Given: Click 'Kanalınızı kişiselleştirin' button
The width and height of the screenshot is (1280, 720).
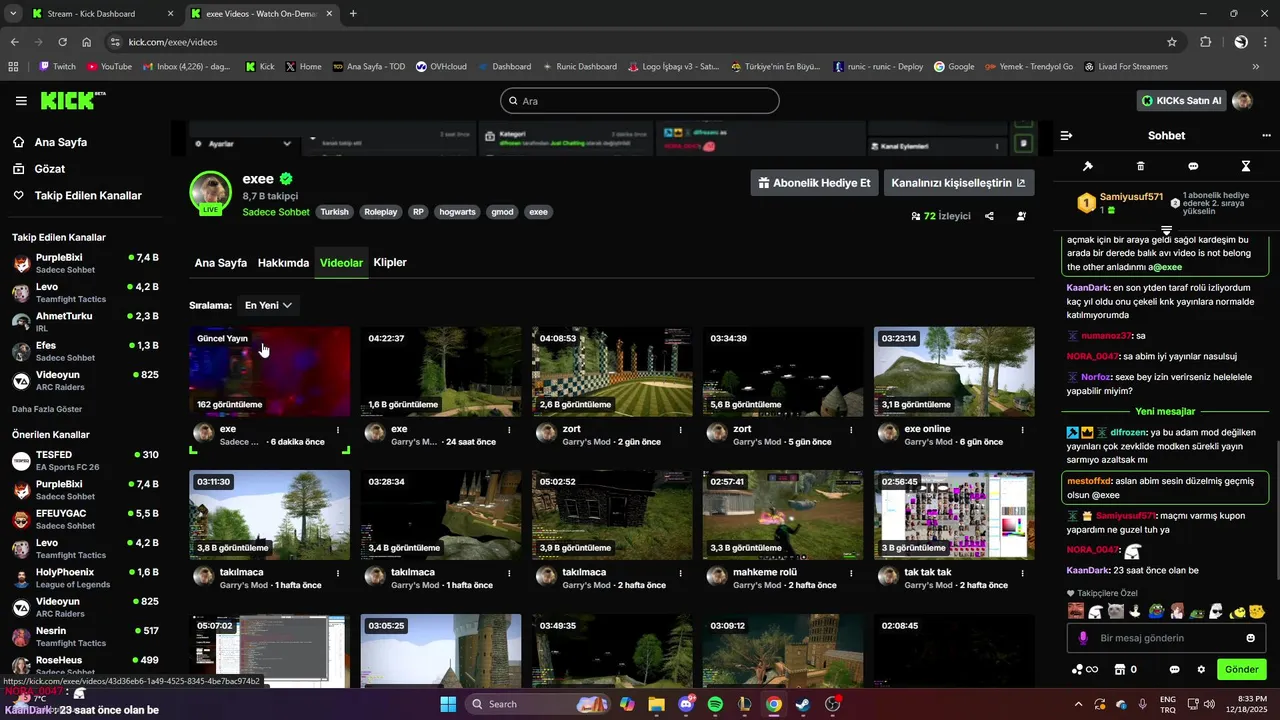Looking at the screenshot, I should coord(958,183).
